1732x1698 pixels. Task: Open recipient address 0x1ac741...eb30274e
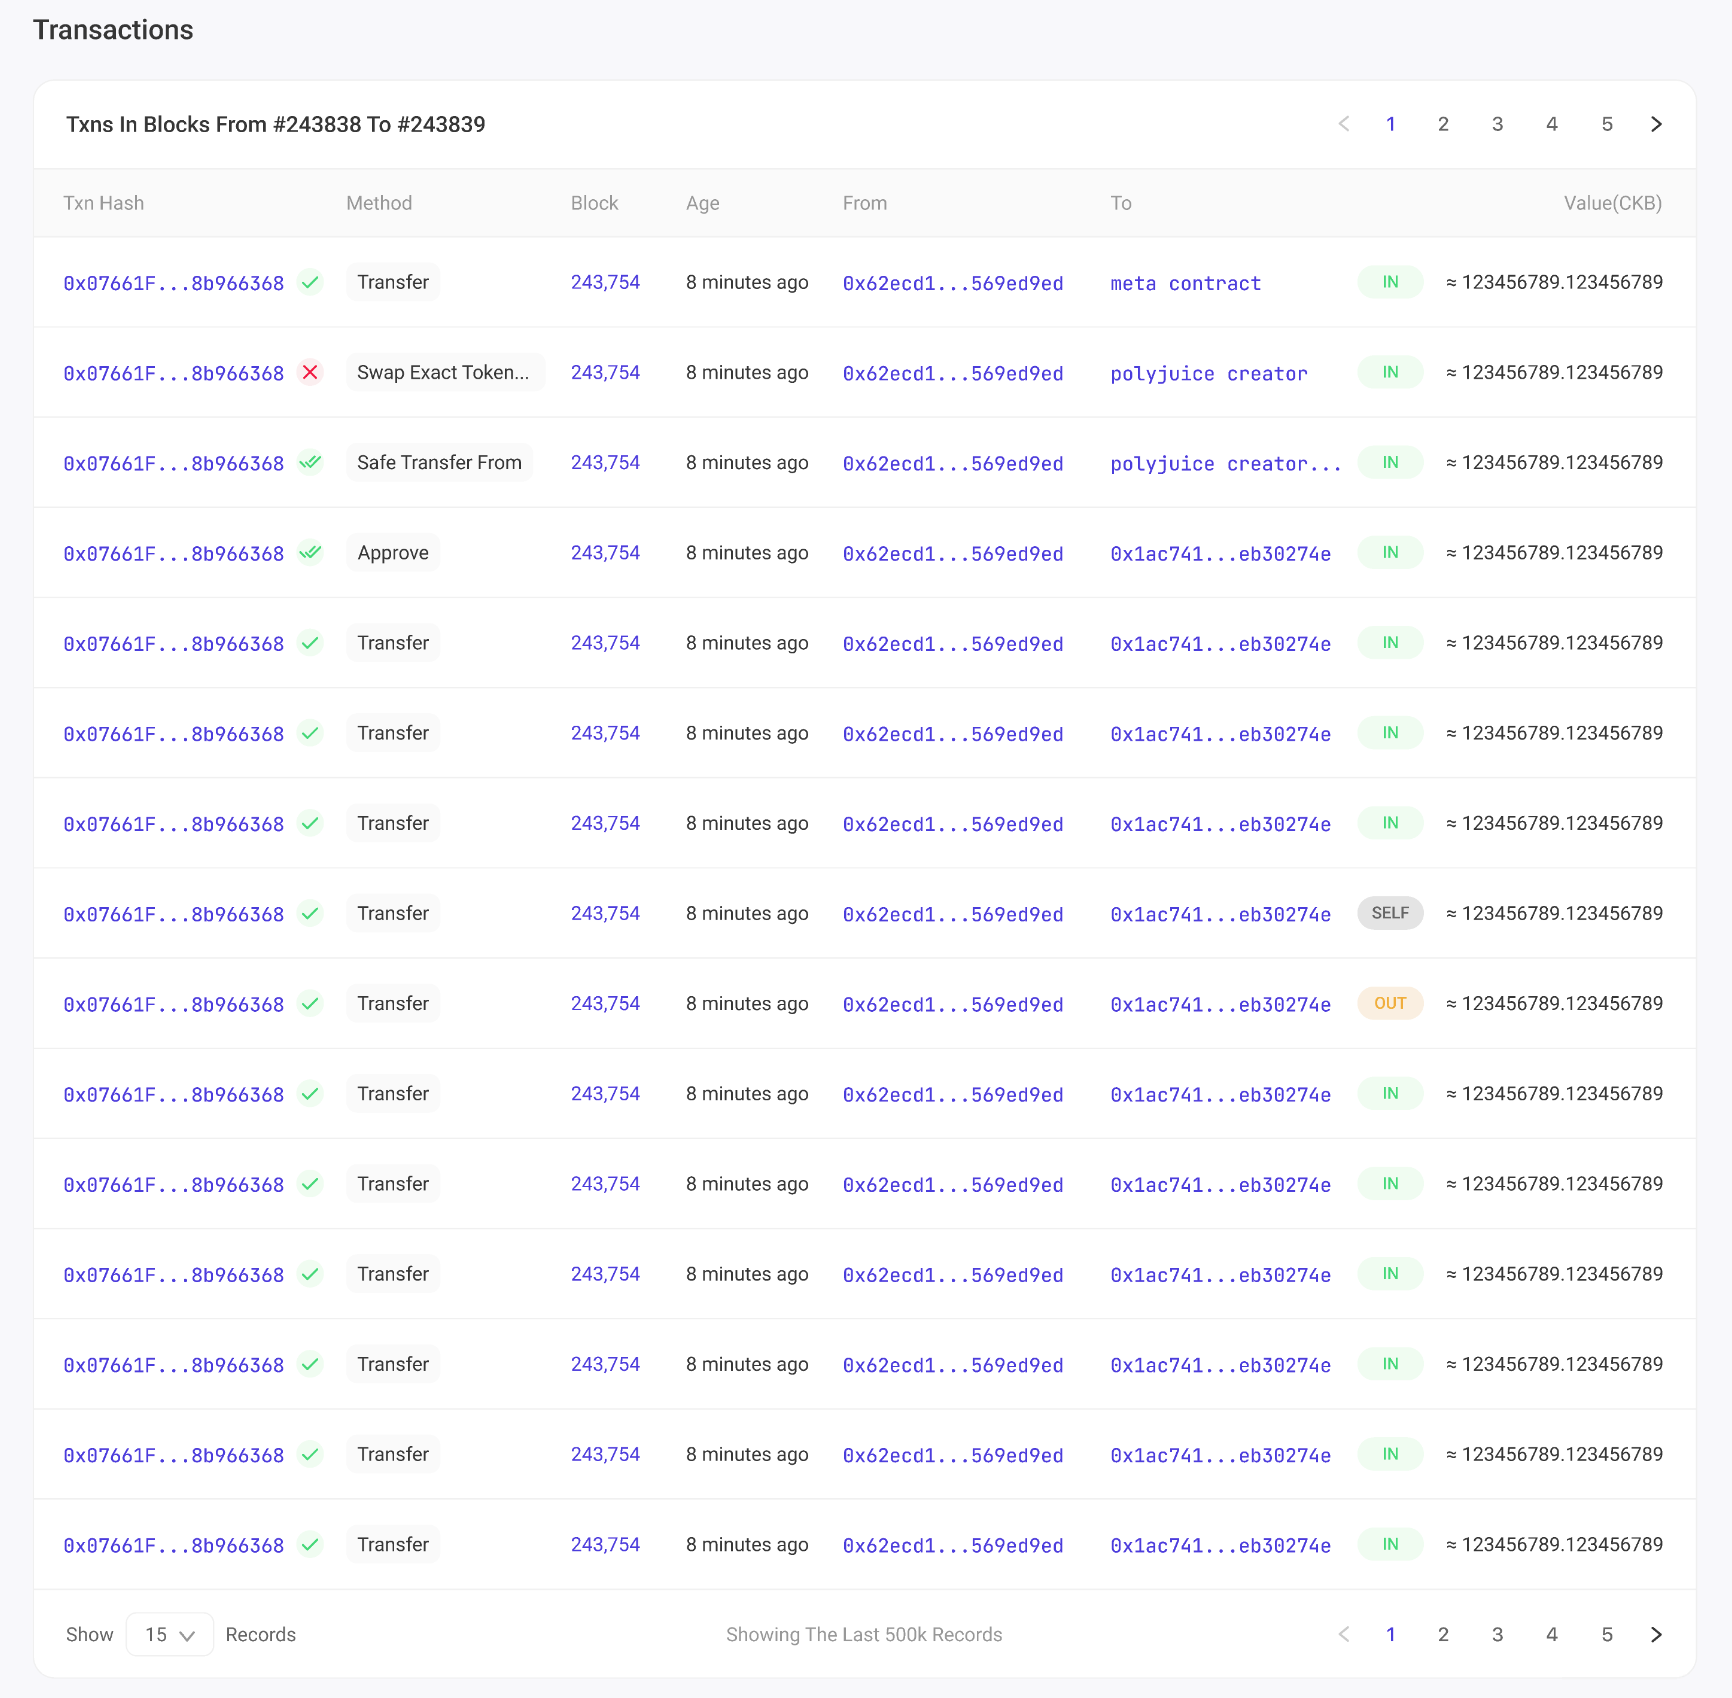pyautogui.click(x=1220, y=552)
